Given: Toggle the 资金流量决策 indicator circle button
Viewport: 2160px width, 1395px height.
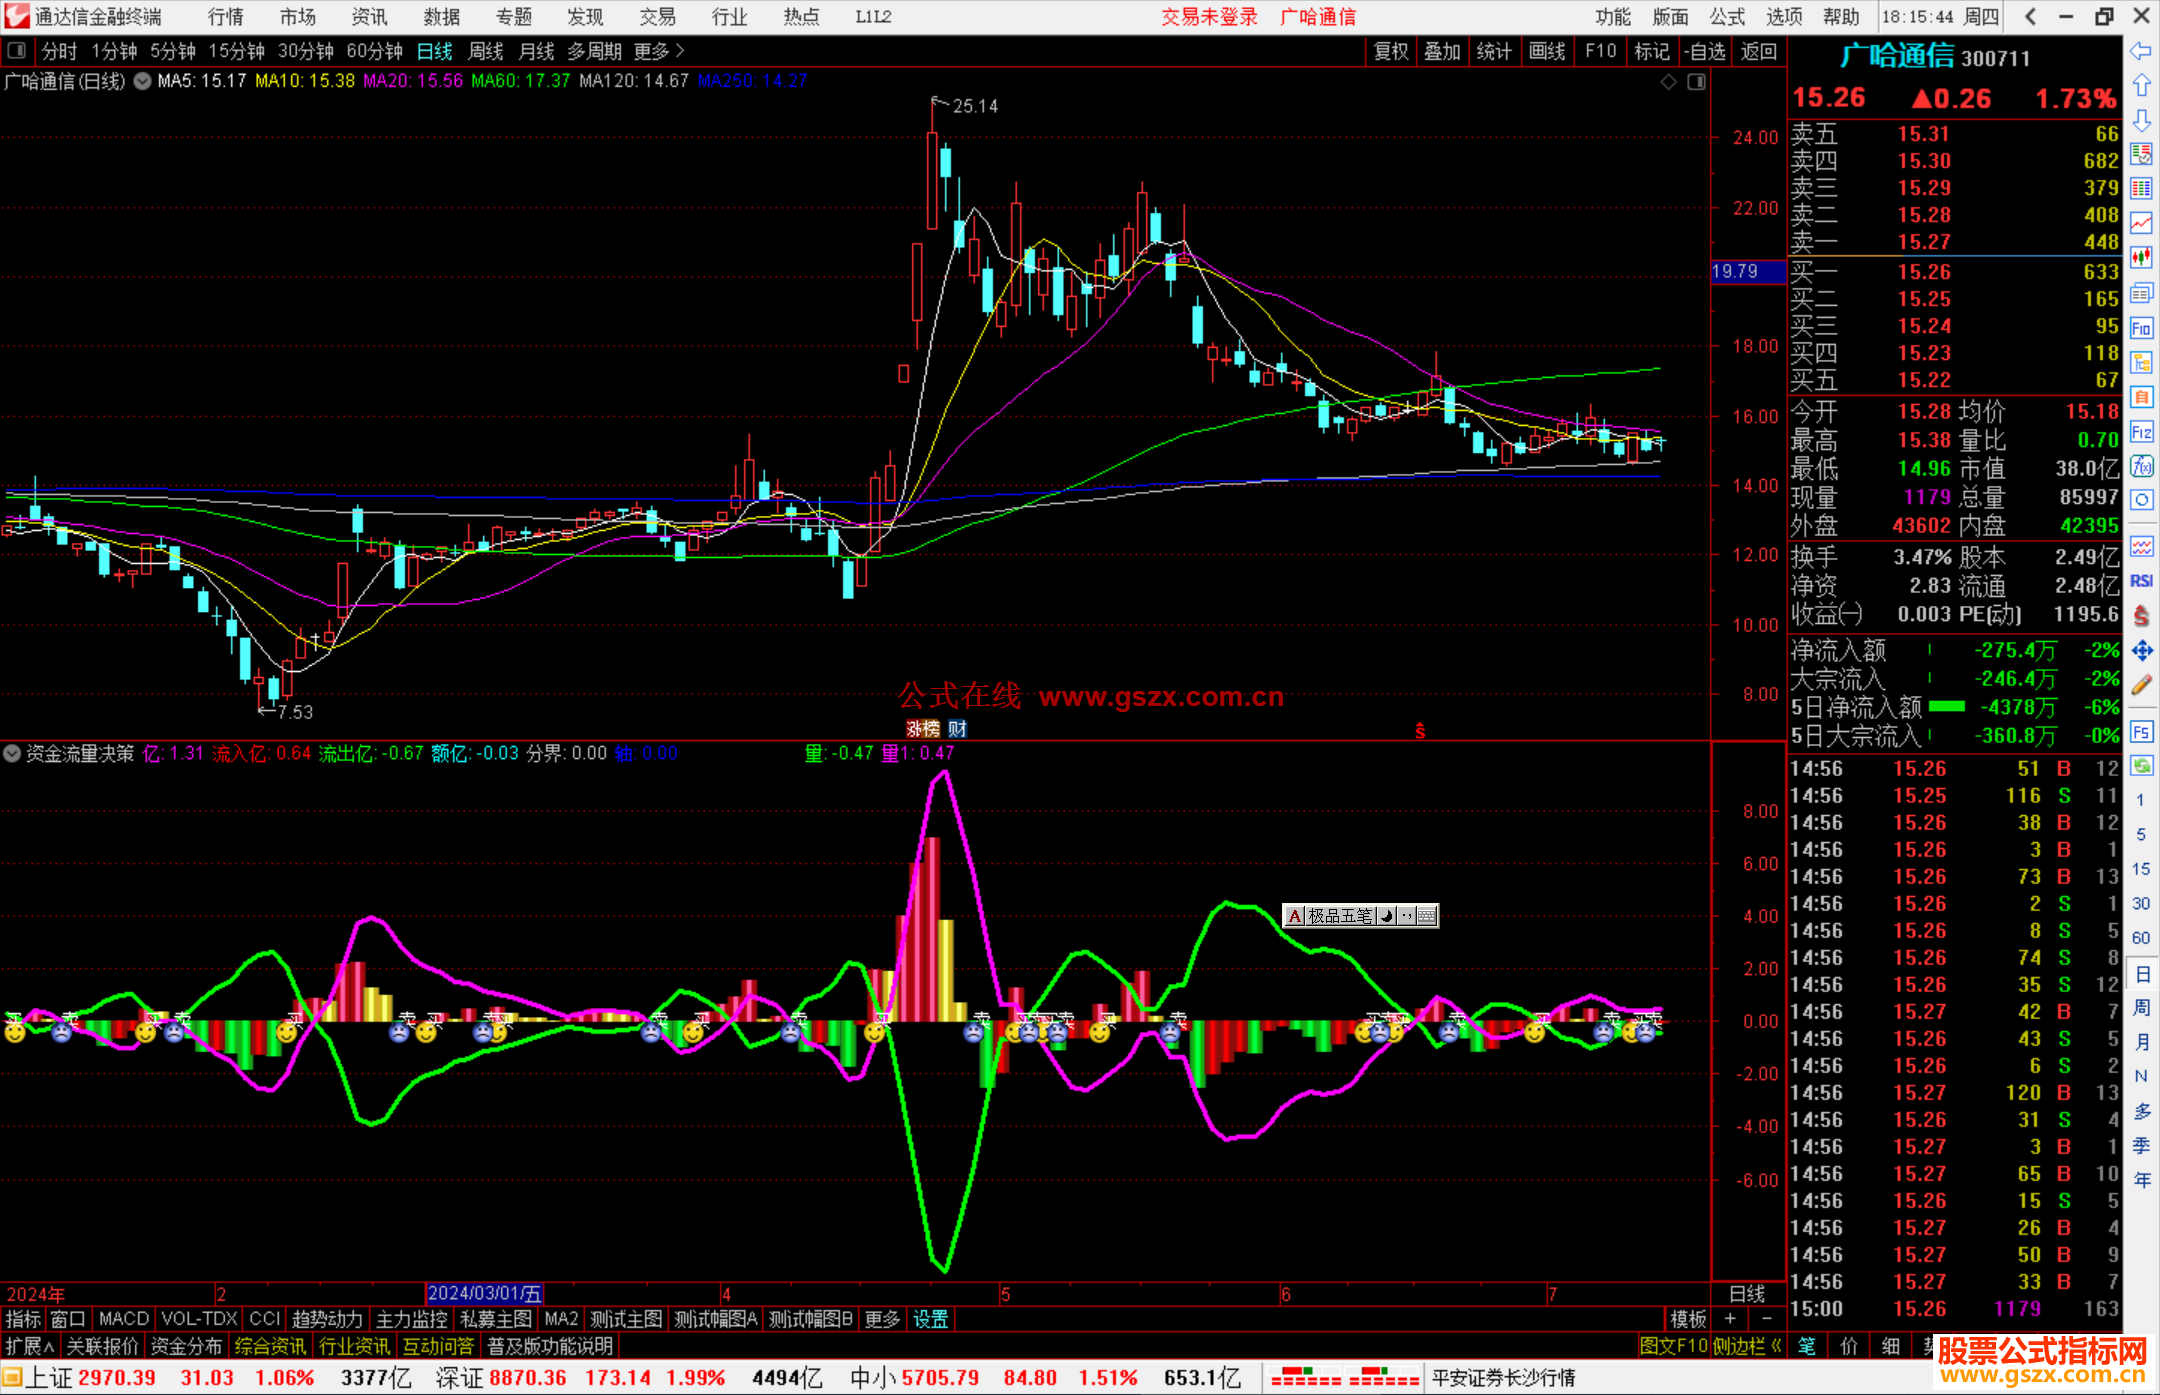Looking at the screenshot, I should point(12,753).
